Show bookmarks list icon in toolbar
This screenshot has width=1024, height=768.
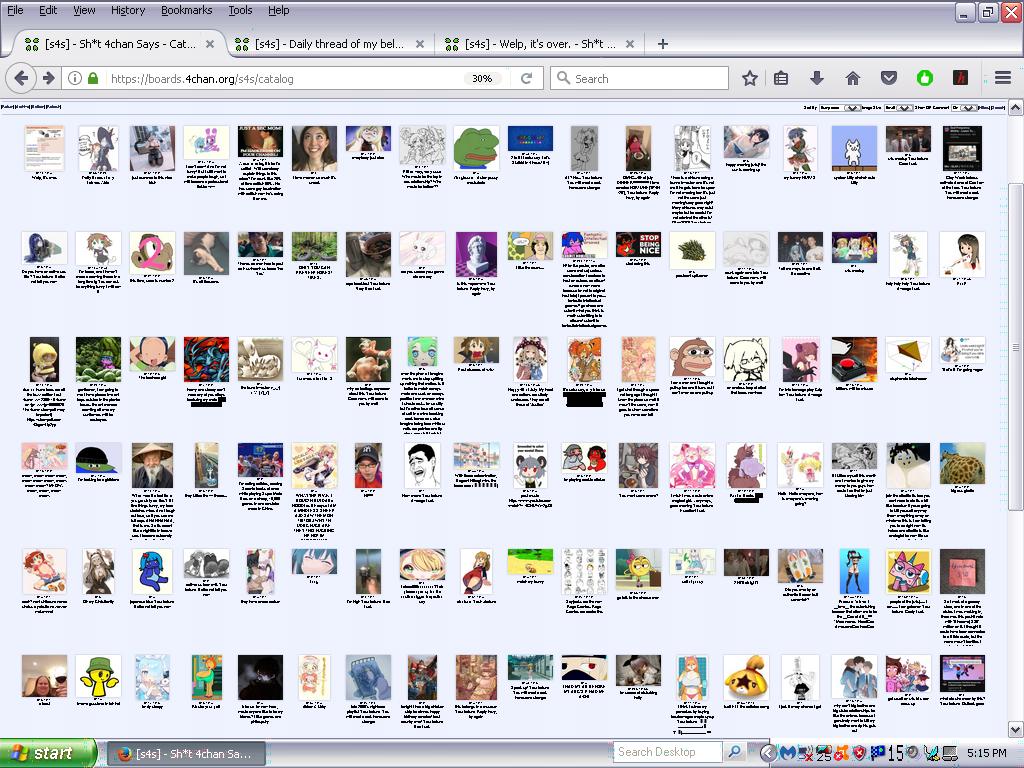click(x=782, y=78)
